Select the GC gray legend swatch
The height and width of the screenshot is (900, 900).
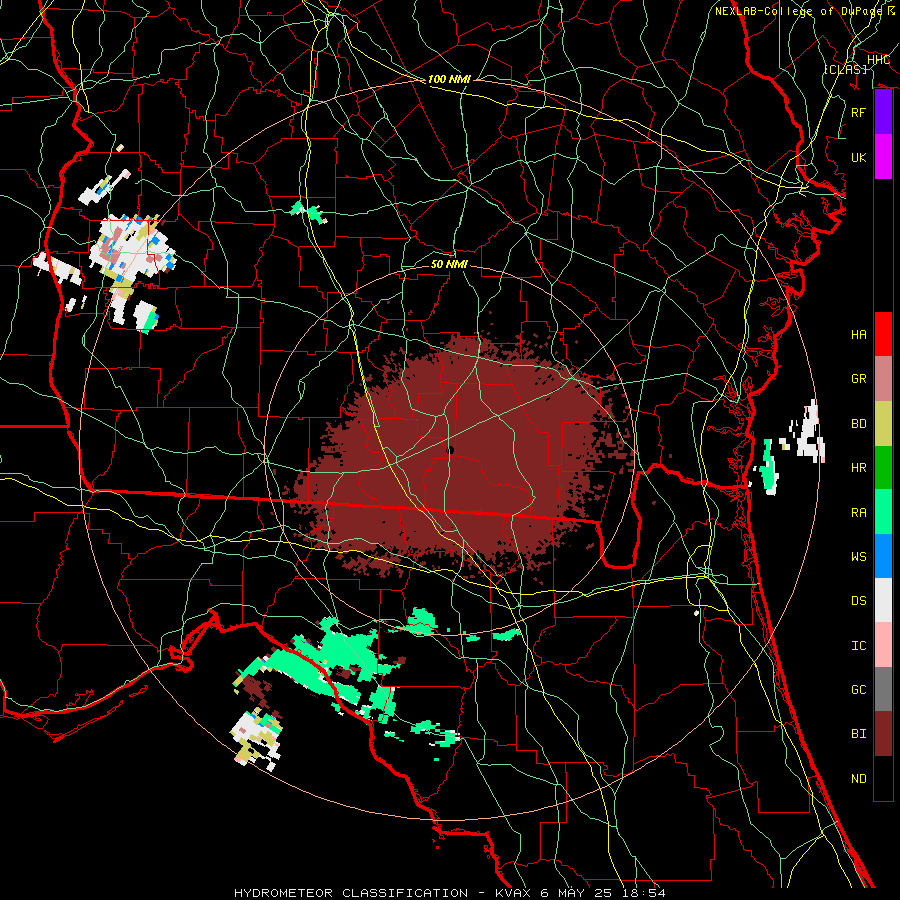click(883, 689)
